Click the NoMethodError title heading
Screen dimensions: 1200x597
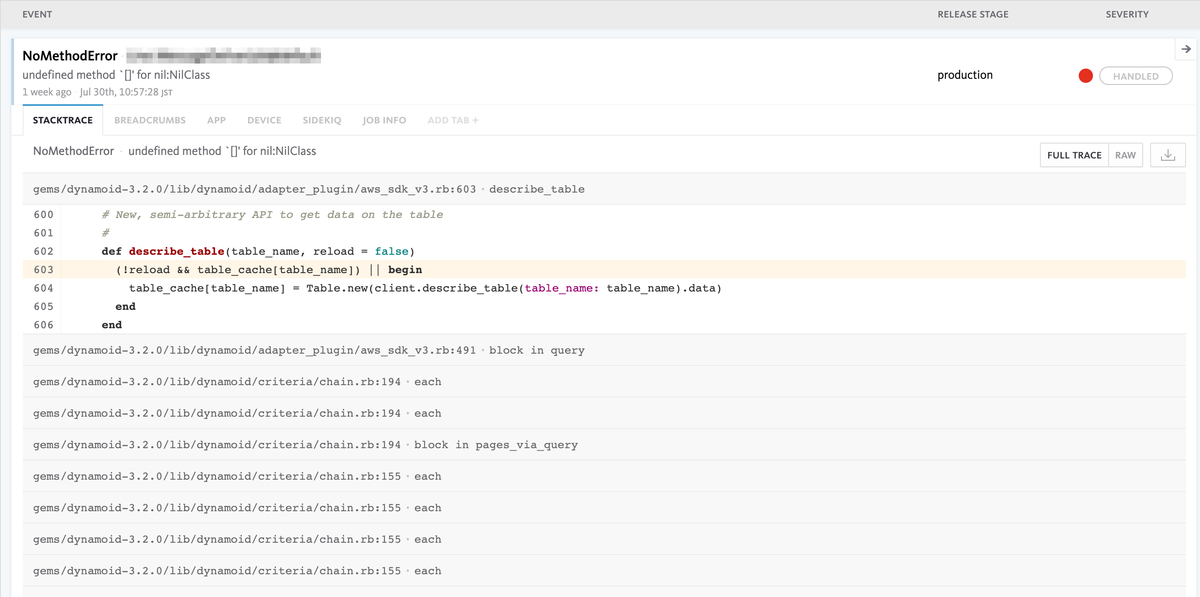point(70,56)
